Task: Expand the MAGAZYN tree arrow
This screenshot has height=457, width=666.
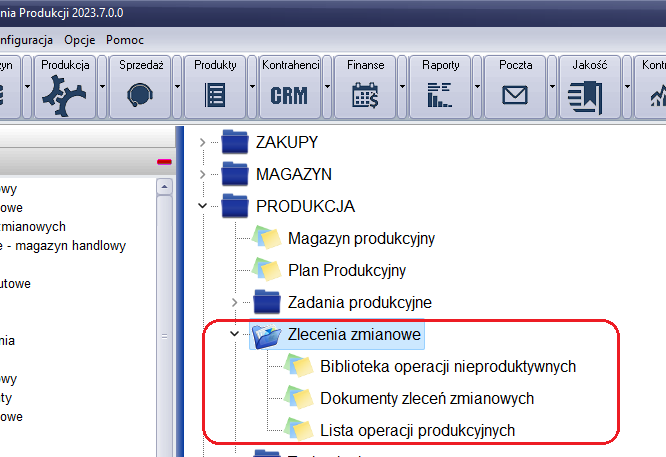Action: click(202, 175)
